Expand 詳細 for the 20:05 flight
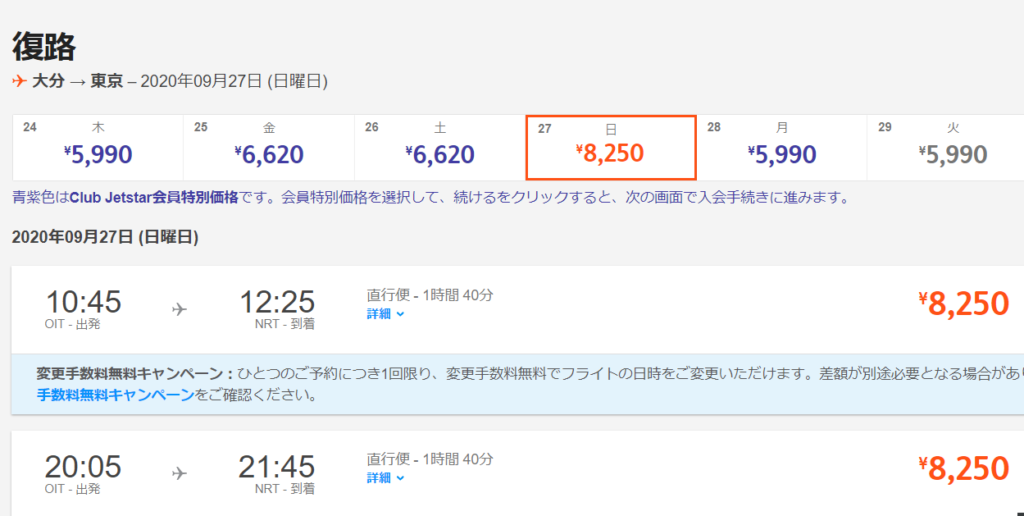1024x516 pixels. (385, 478)
